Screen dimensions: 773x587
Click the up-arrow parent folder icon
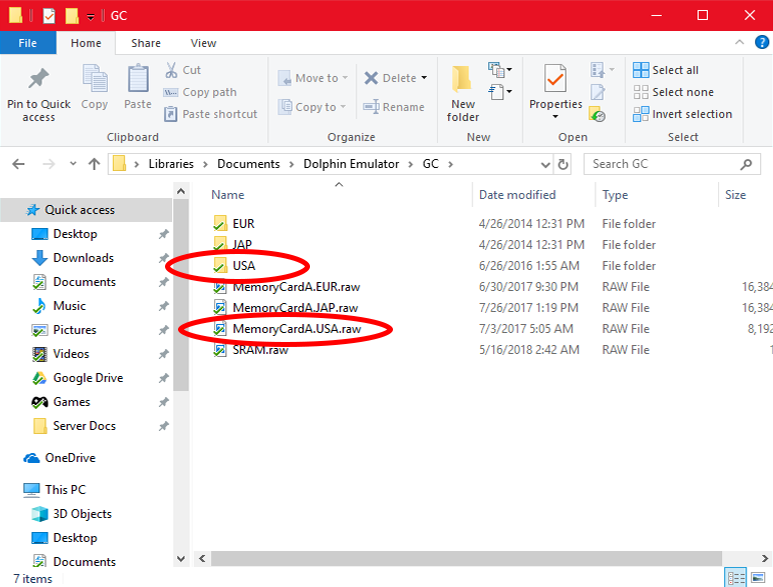tap(94, 164)
